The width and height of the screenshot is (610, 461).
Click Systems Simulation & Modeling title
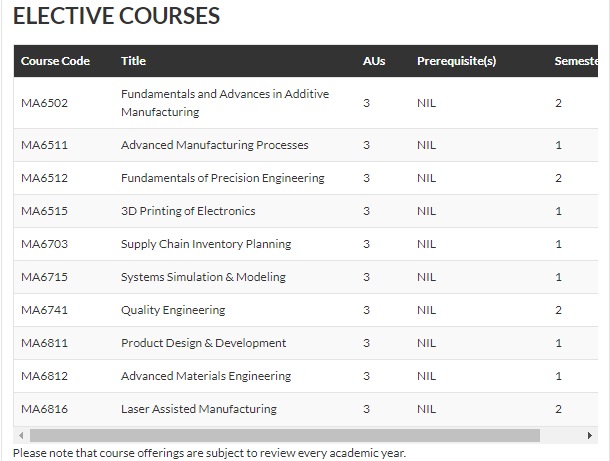click(x=203, y=277)
